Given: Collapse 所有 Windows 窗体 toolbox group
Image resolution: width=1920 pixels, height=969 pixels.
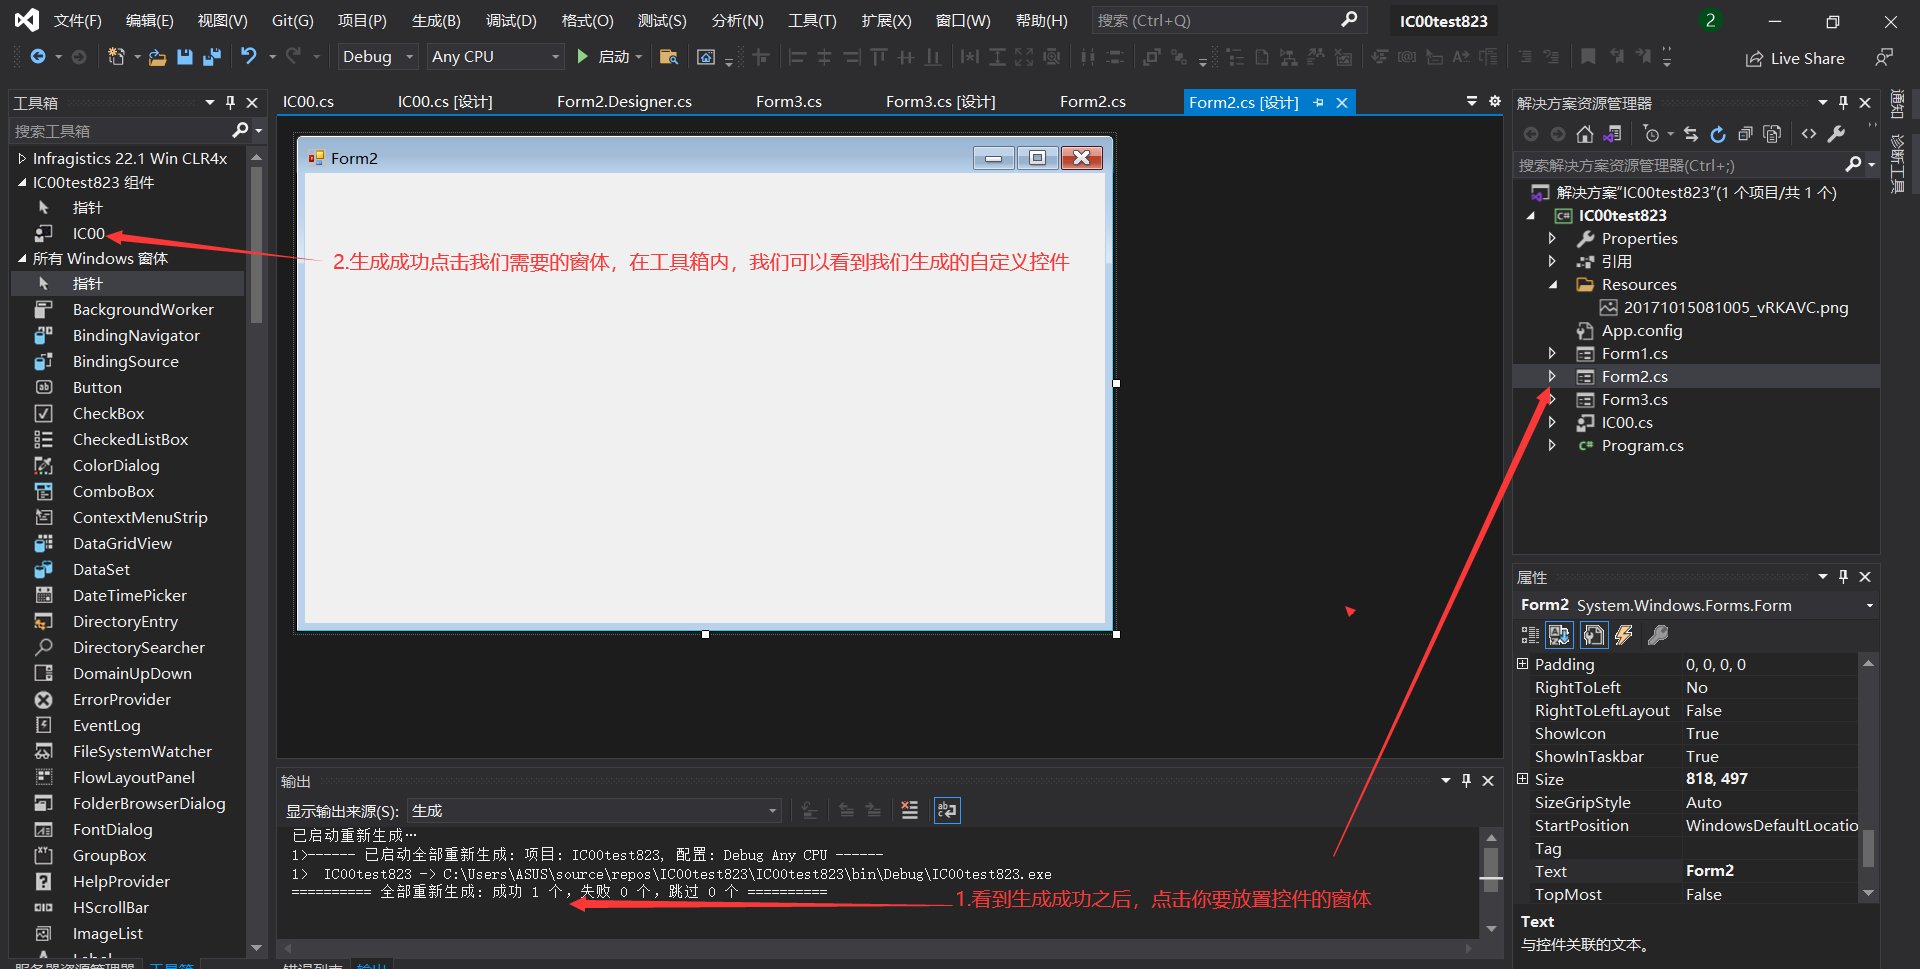Looking at the screenshot, I should (x=23, y=259).
